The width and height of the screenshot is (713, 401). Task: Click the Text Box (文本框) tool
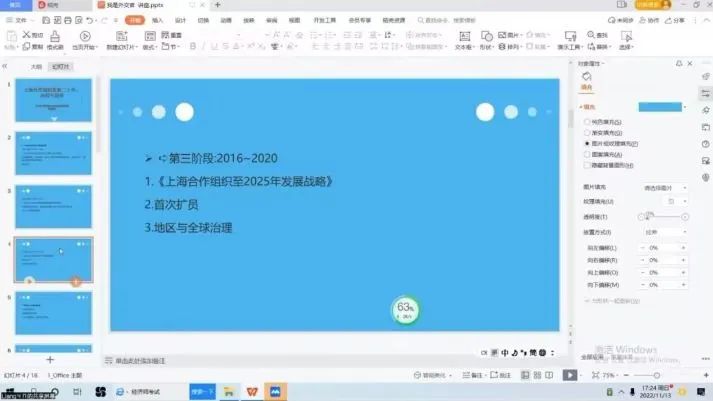[463, 41]
